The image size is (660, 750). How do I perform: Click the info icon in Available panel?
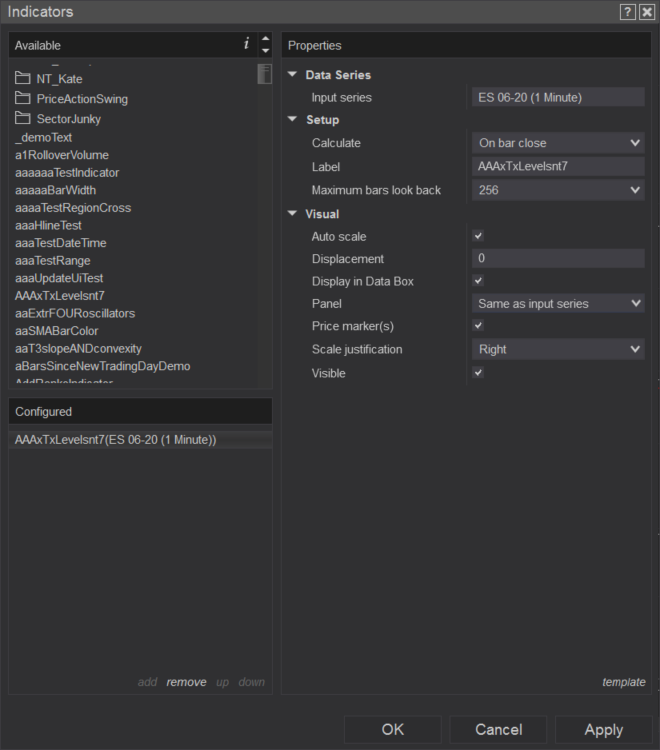click(x=246, y=44)
